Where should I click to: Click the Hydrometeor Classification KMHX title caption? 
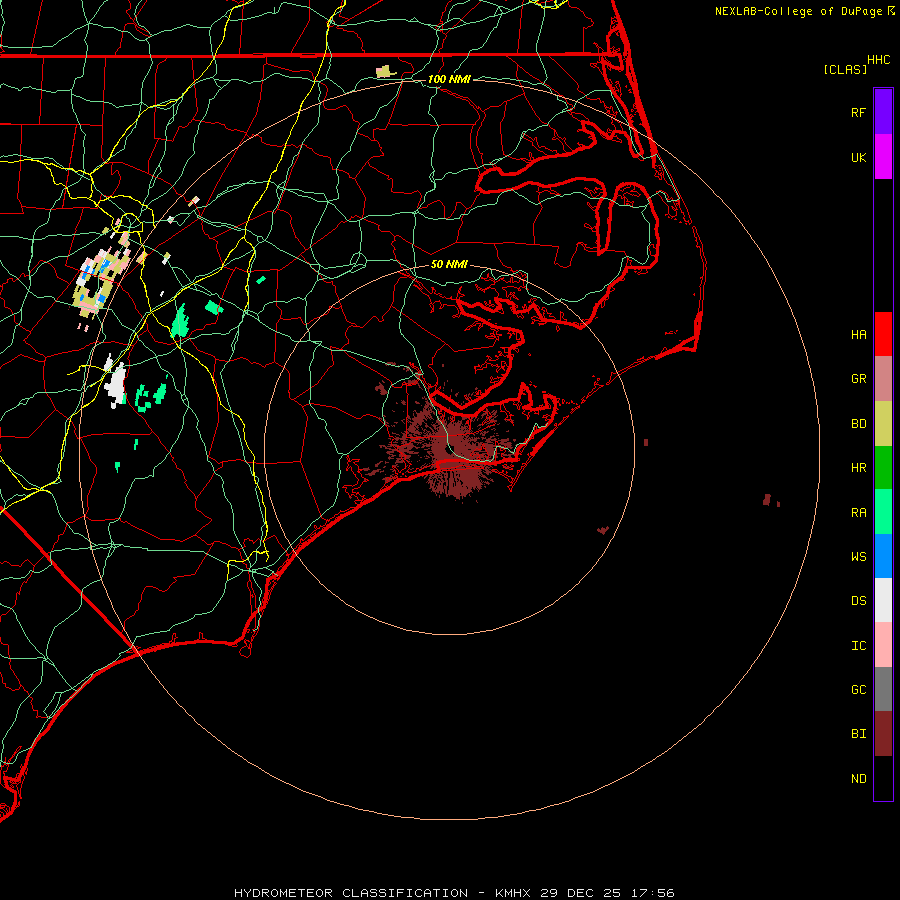click(453, 893)
